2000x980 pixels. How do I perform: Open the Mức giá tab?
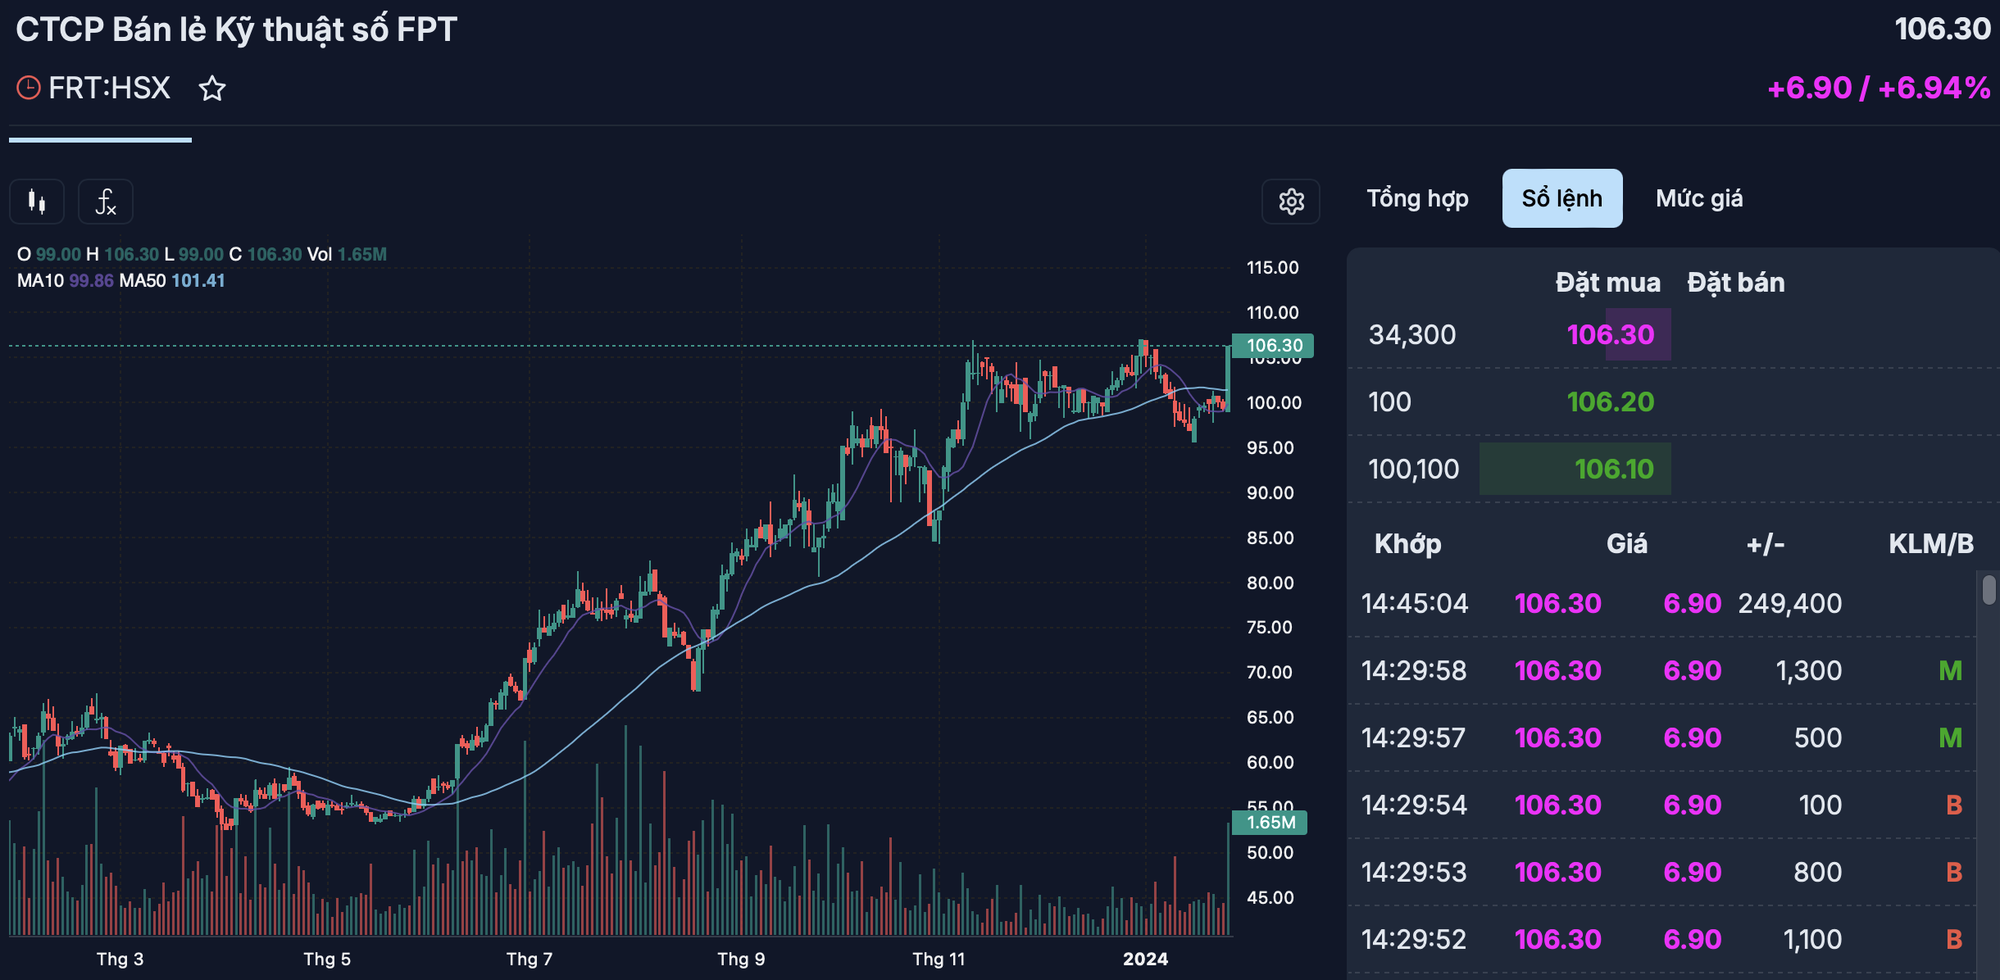tap(1698, 198)
